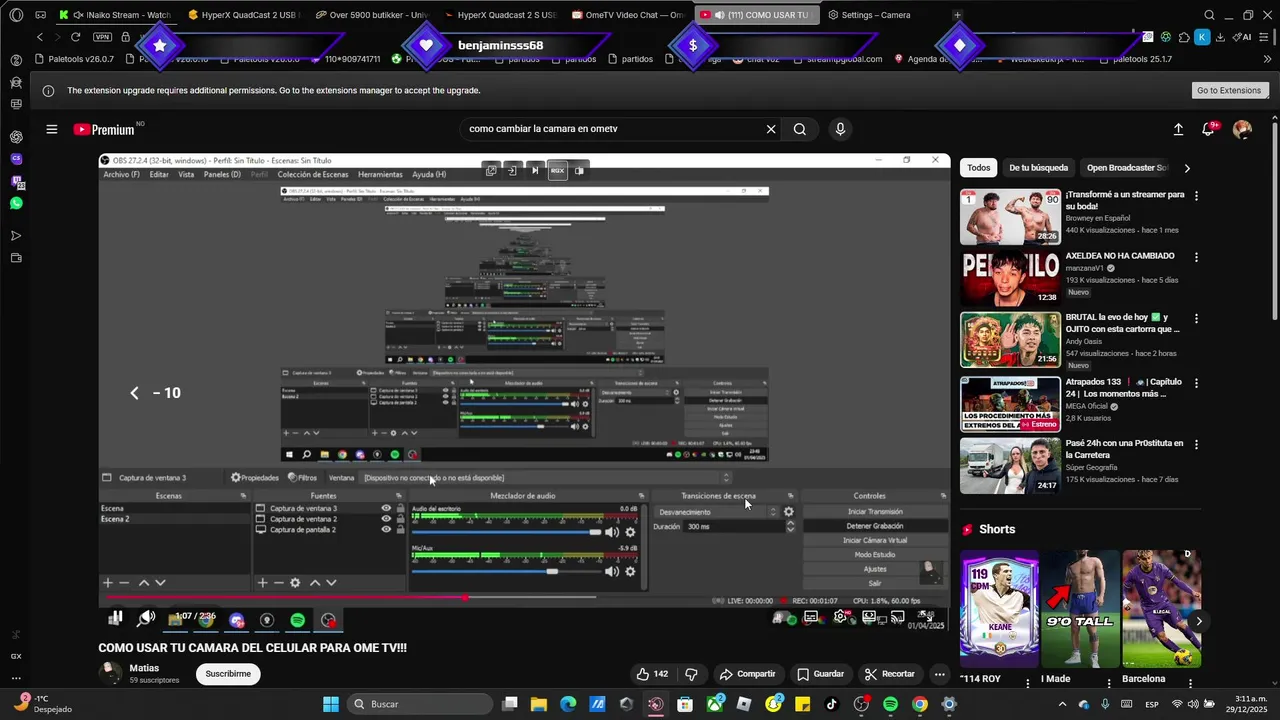Mute the 'Audio del escritorio' speaker icon
This screenshot has width=1280, height=720.
[612, 532]
